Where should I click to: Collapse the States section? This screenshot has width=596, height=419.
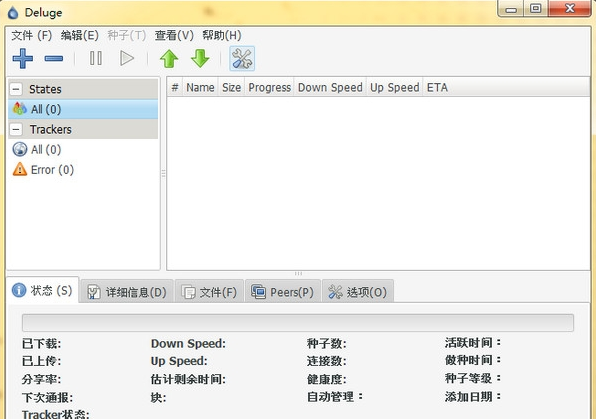[16, 89]
